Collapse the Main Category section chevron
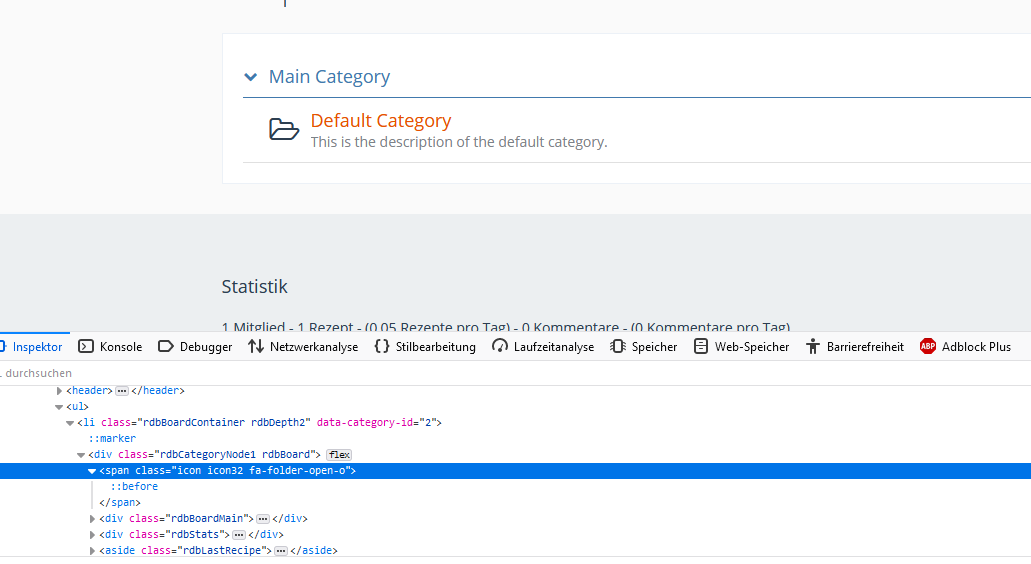Screen dimensions: 1031x564 tap(250, 77)
